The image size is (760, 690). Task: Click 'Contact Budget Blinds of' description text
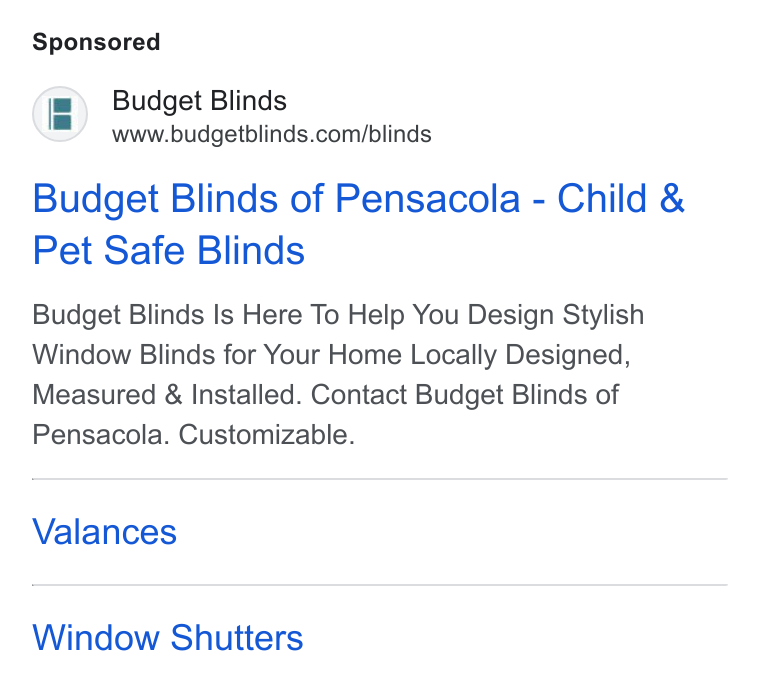click(x=465, y=394)
